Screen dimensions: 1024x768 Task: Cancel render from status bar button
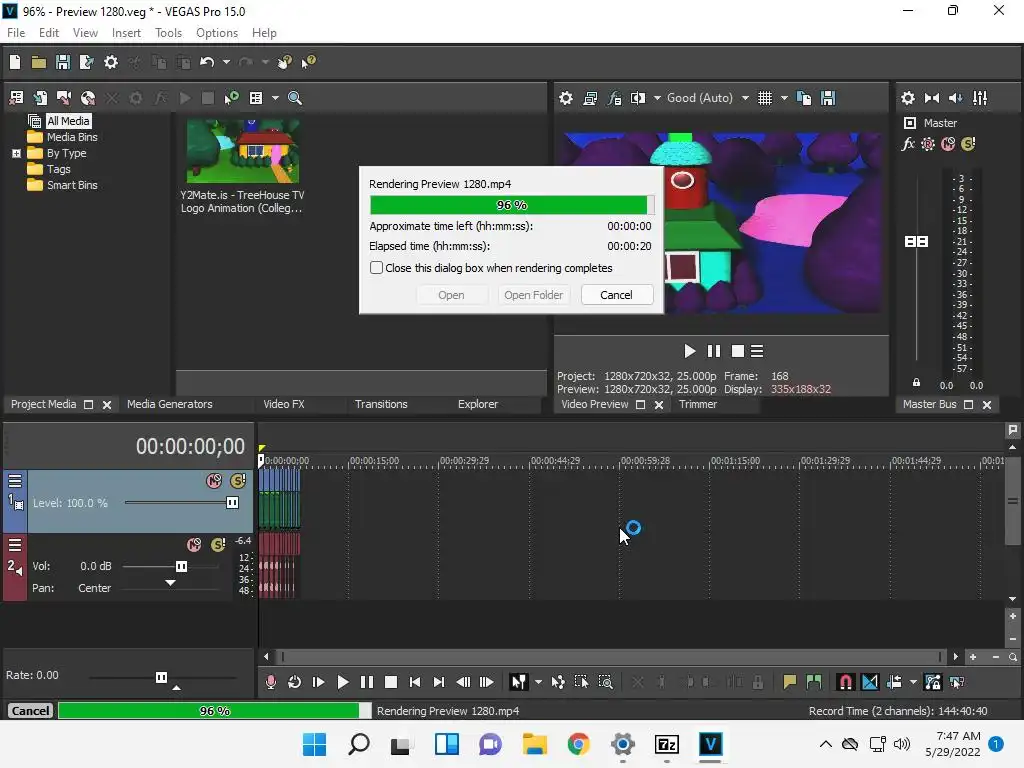point(30,711)
